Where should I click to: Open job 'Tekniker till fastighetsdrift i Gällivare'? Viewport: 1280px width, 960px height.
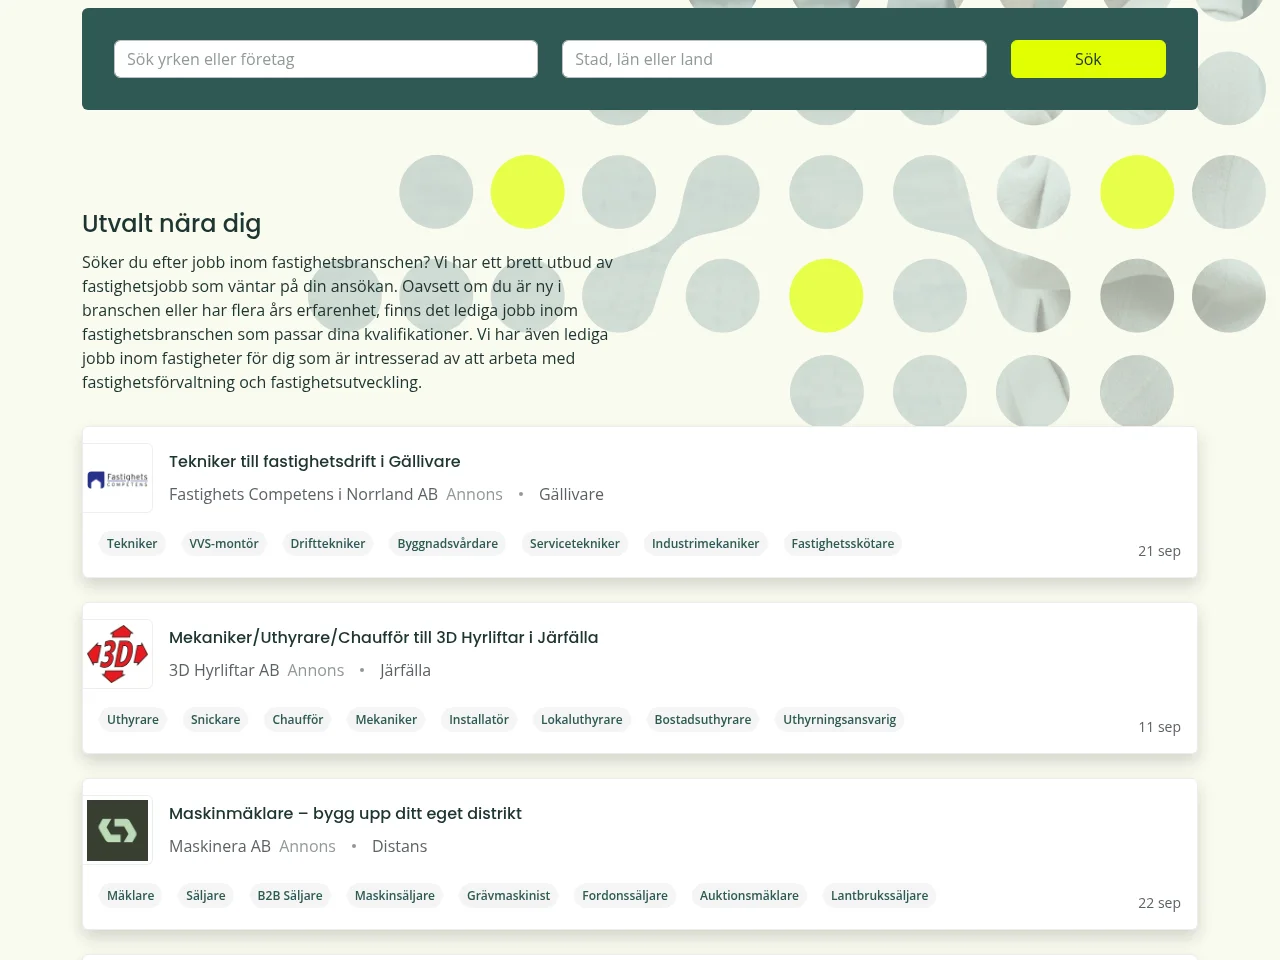click(315, 461)
